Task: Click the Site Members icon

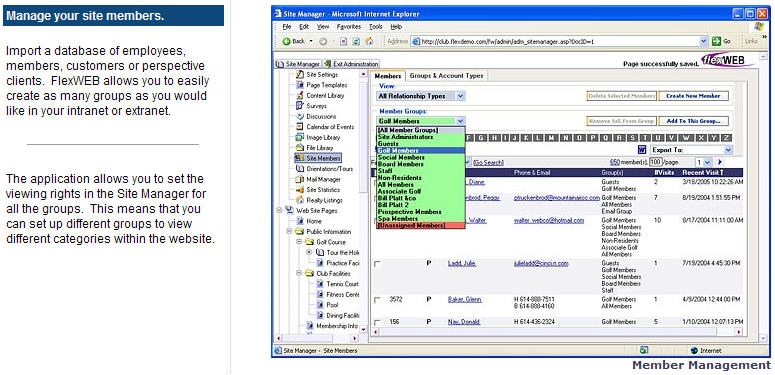Action: click(x=300, y=158)
